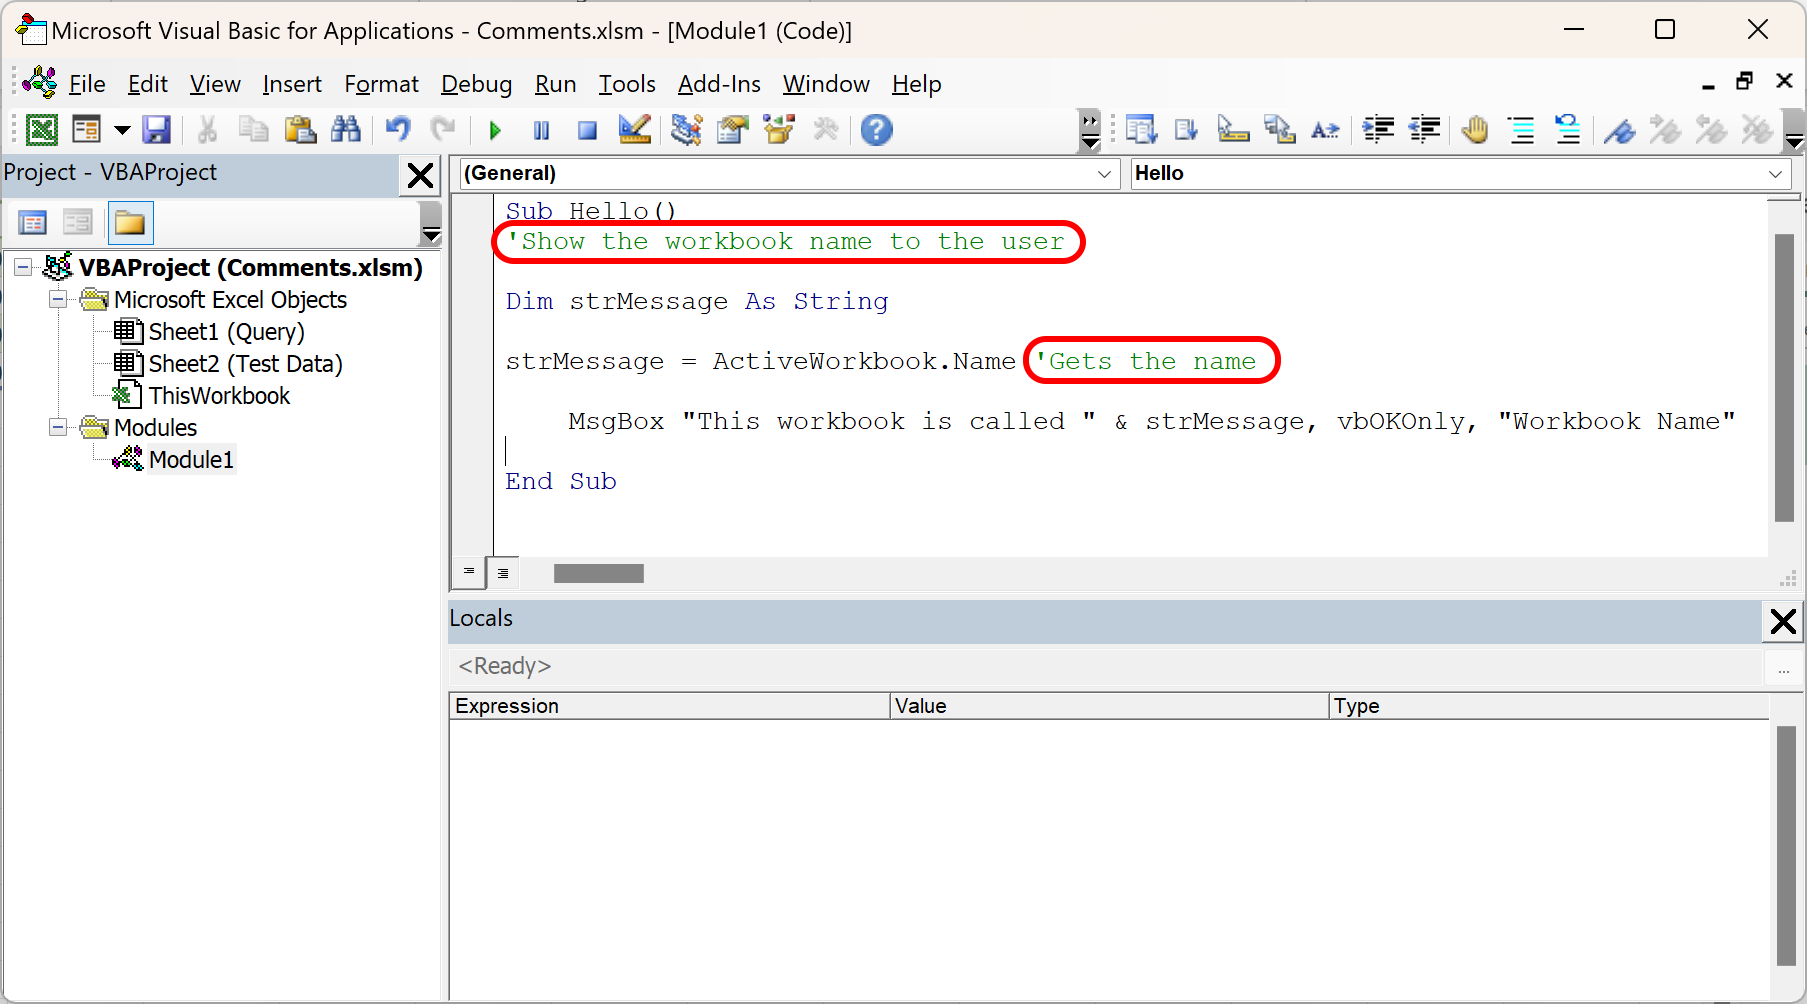Image resolution: width=1807 pixels, height=1004 pixels.
Task: Click the Uncomment Block icon
Action: [x=1568, y=130]
